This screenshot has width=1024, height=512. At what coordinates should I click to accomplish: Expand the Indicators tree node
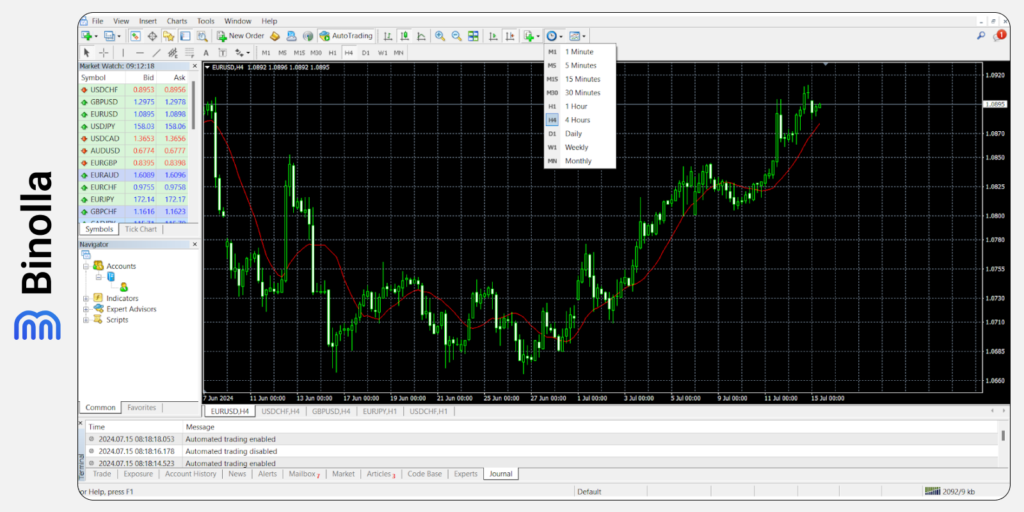(86, 298)
